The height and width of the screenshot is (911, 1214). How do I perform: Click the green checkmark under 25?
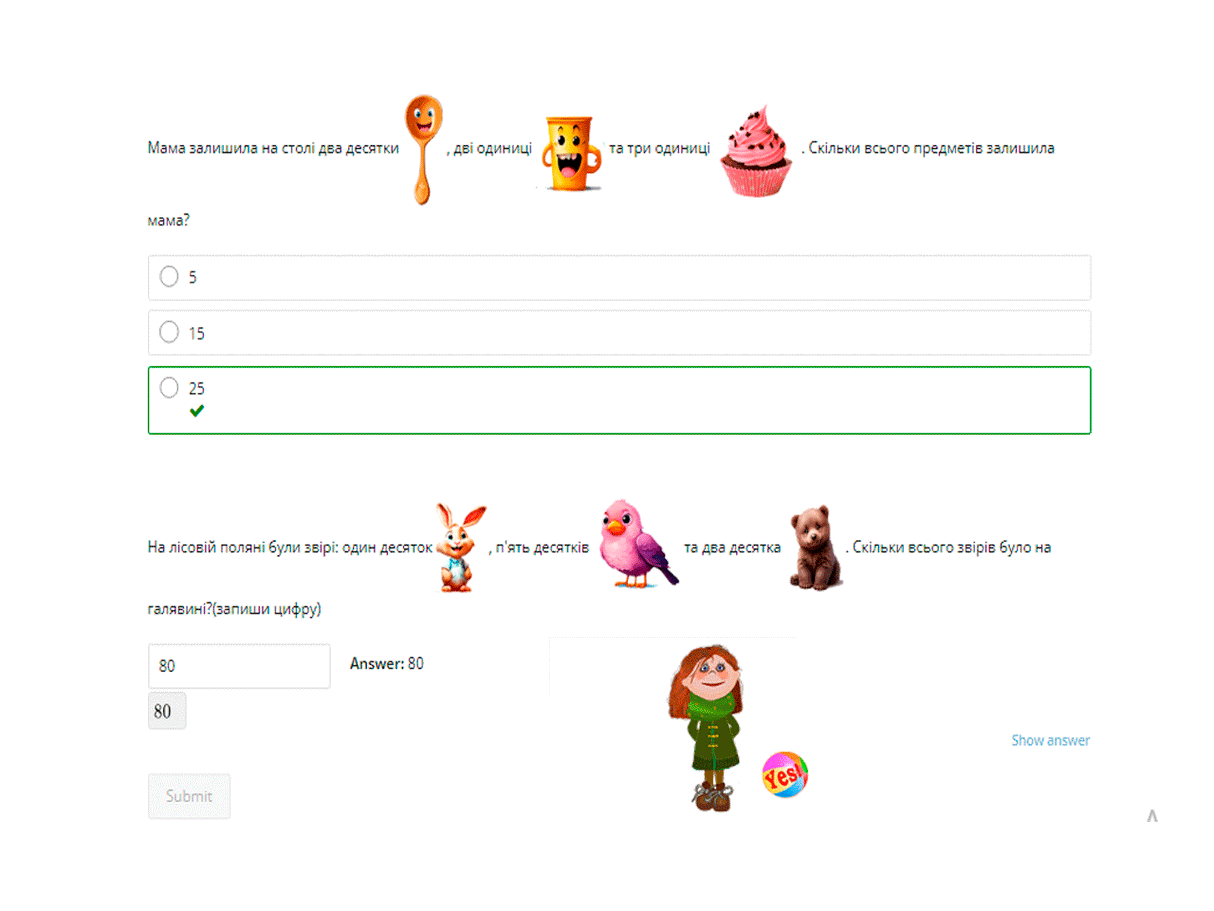click(x=197, y=411)
